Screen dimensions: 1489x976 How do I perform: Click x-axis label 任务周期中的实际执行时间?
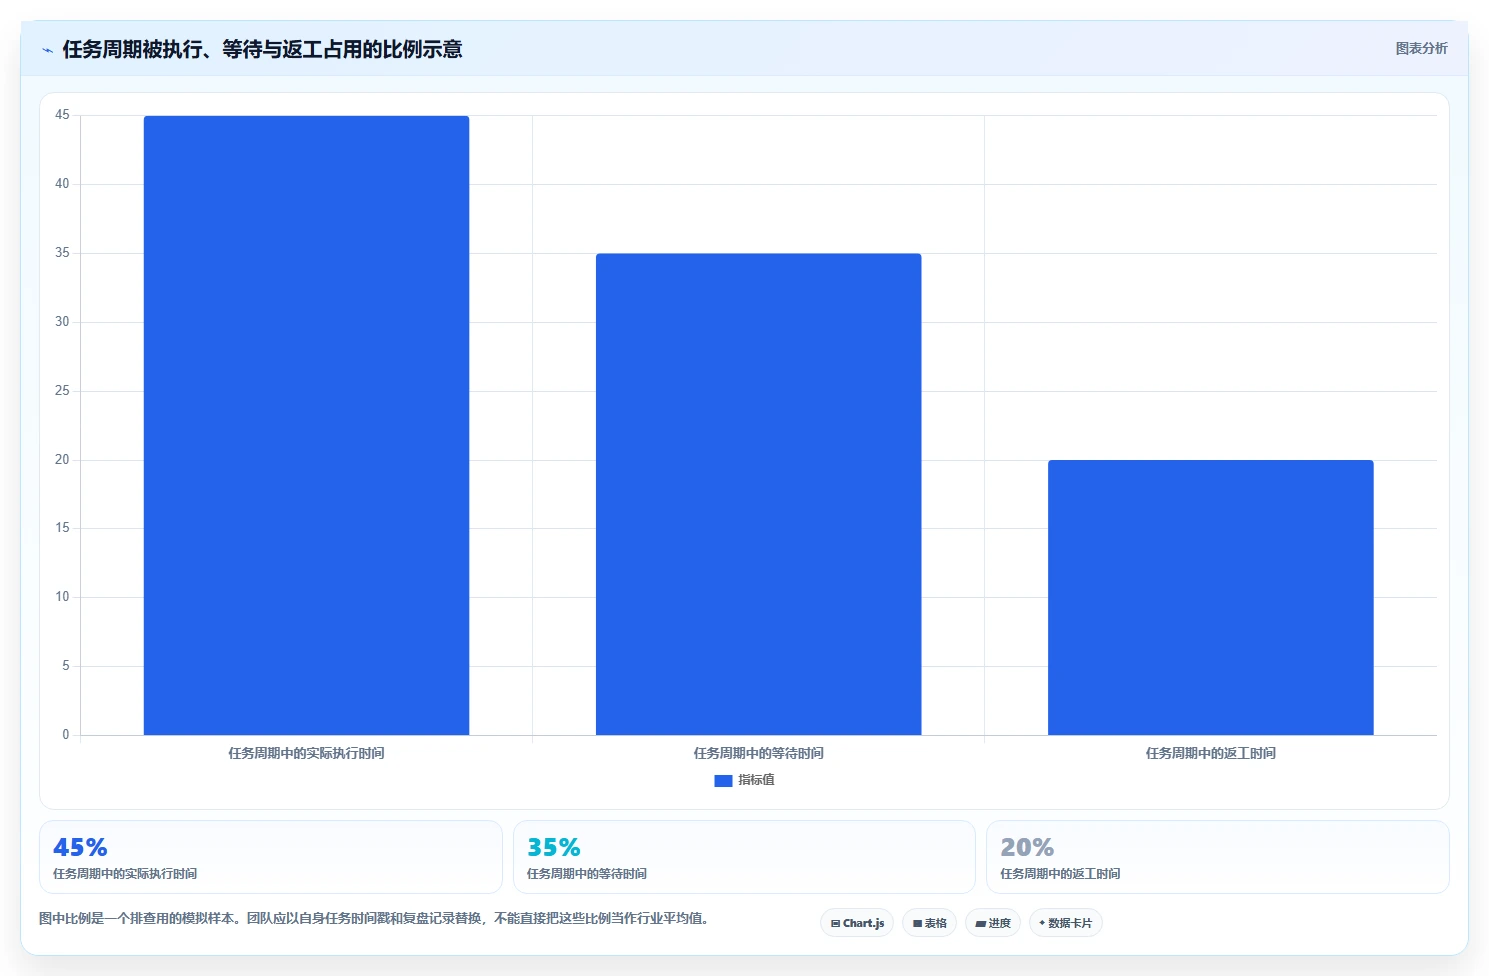pyautogui.click(x=306, y=753)
